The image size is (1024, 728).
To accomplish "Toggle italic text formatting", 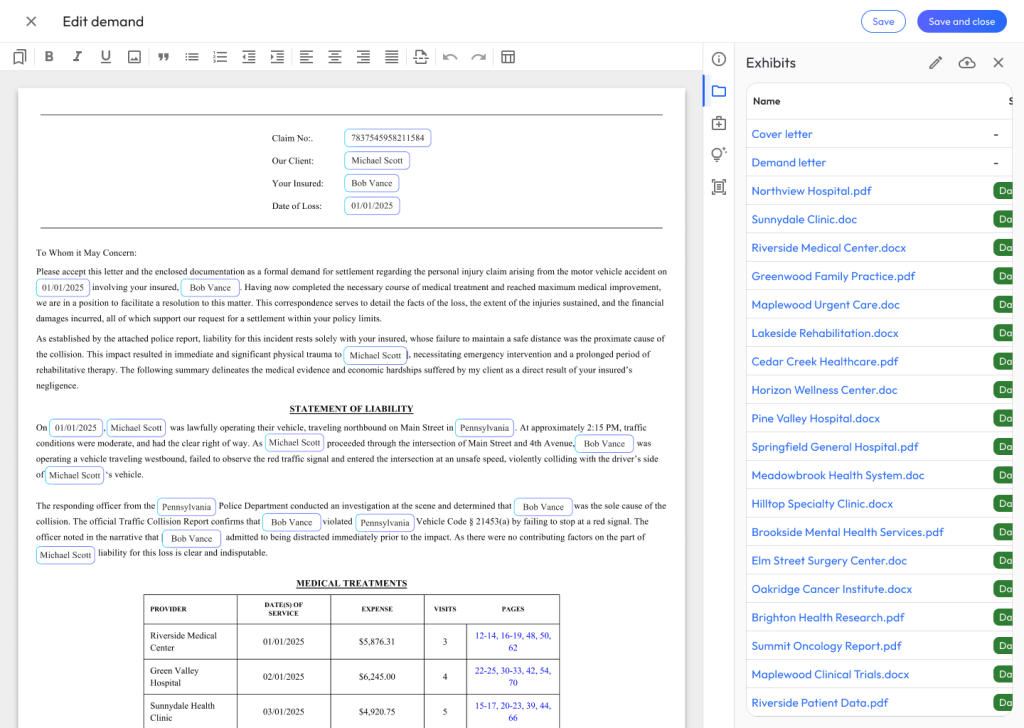I will click(77, 57).
